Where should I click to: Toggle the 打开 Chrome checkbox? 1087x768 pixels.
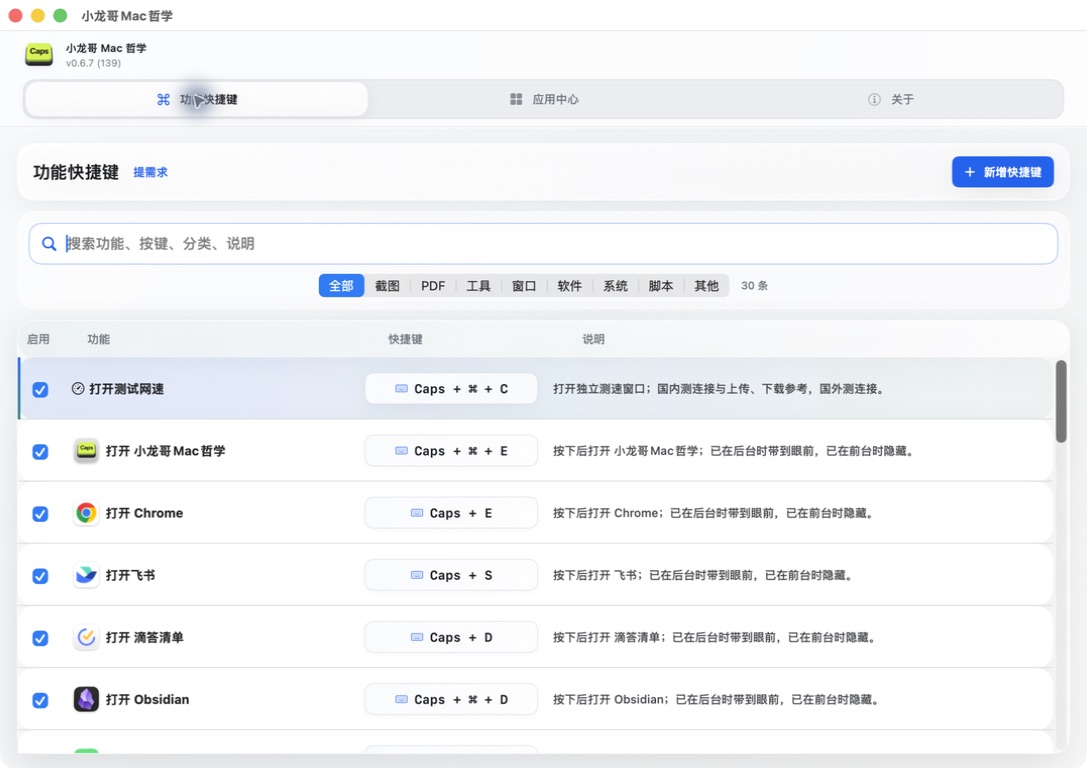(x=40, y=514)
